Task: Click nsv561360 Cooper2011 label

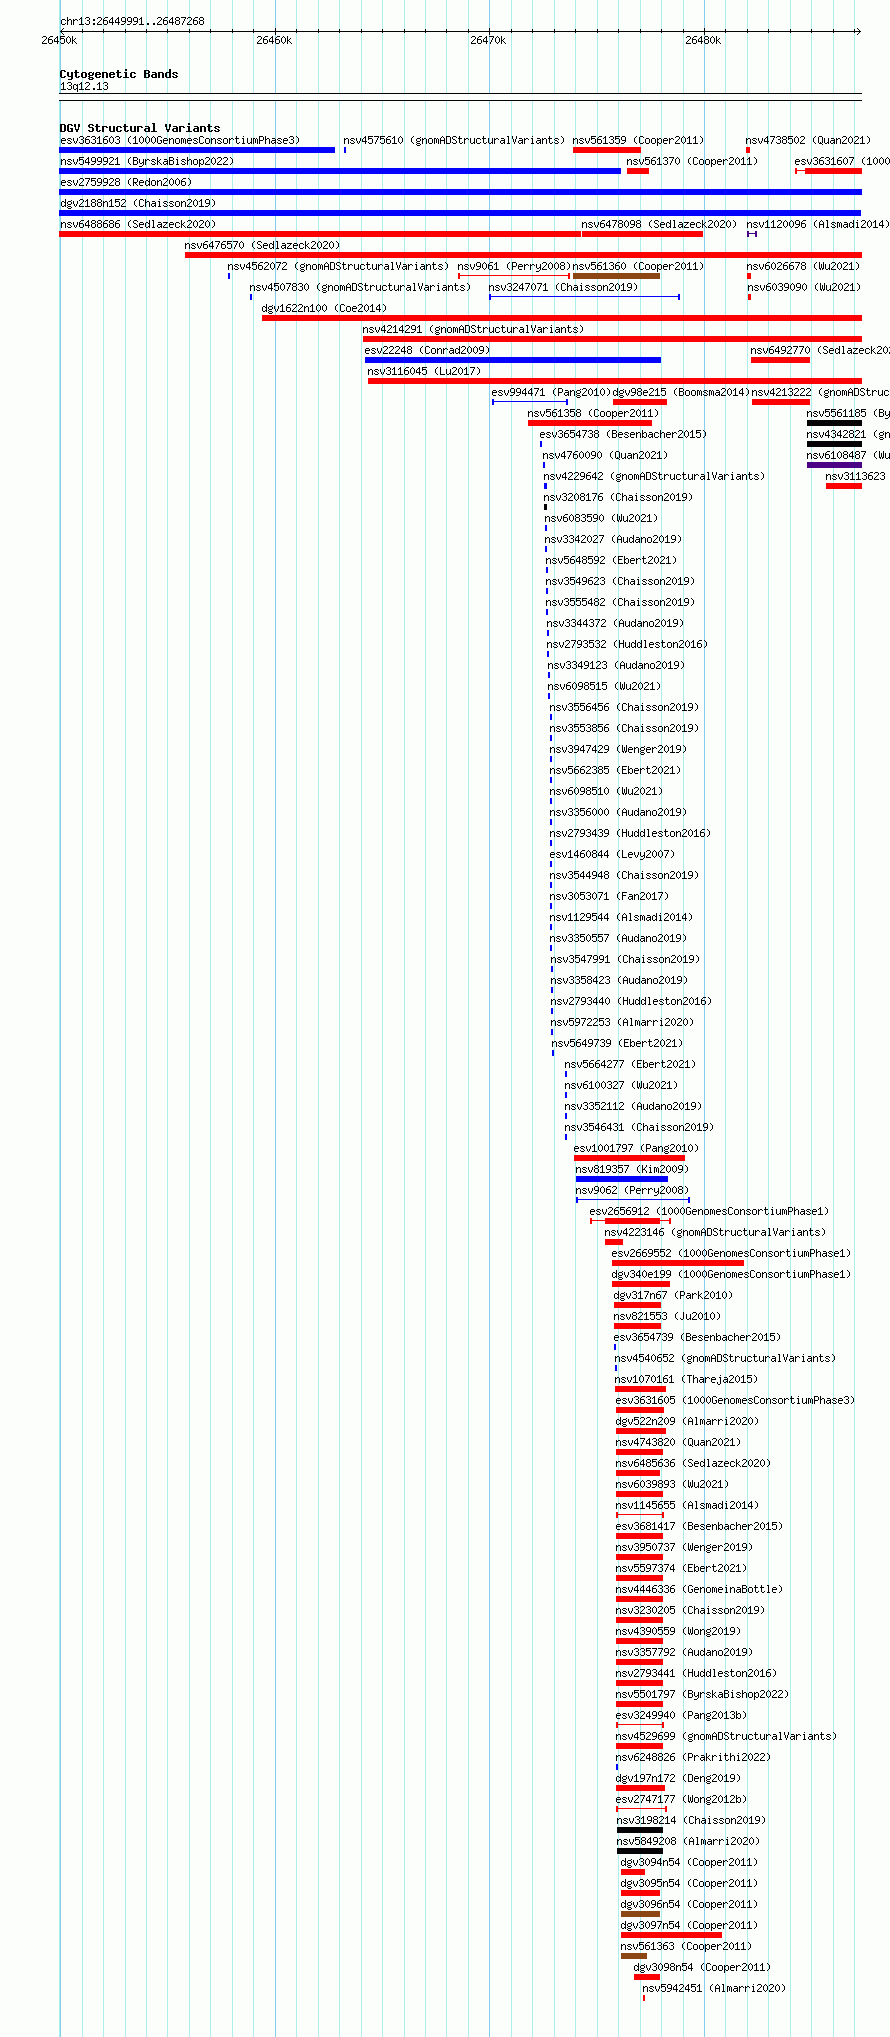Action: 638,266
